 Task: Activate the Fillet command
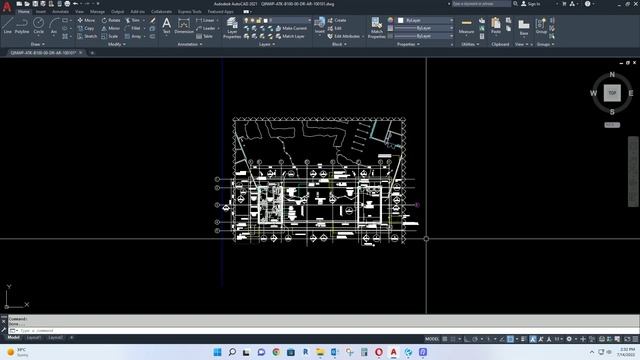133,28
